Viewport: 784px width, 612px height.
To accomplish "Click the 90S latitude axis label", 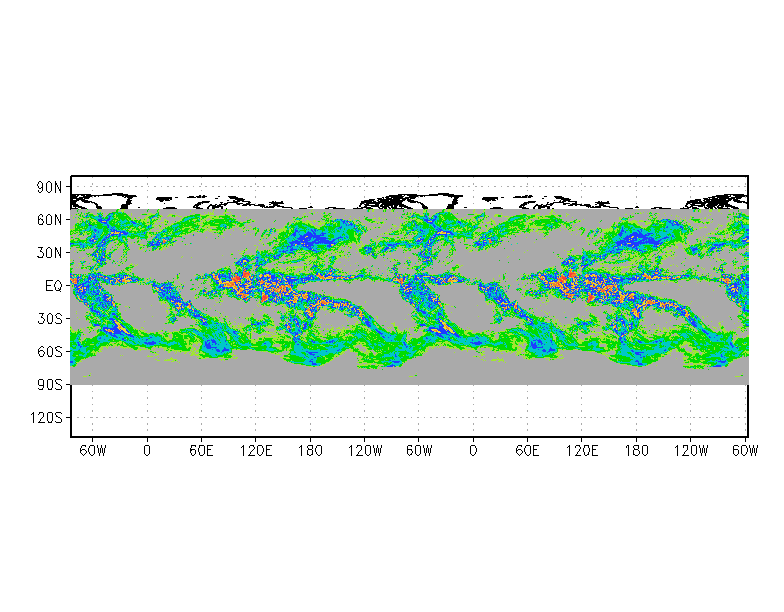I will (x=50, y=385).
